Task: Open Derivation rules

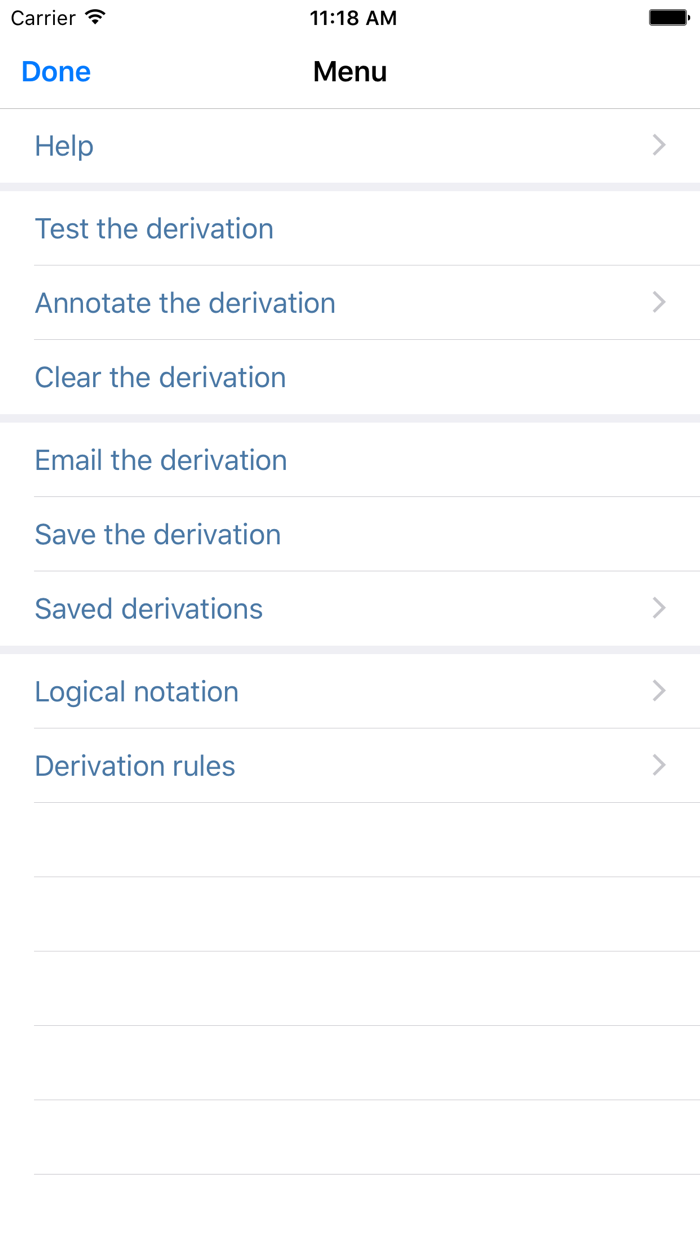Action: tap(135, 766)
